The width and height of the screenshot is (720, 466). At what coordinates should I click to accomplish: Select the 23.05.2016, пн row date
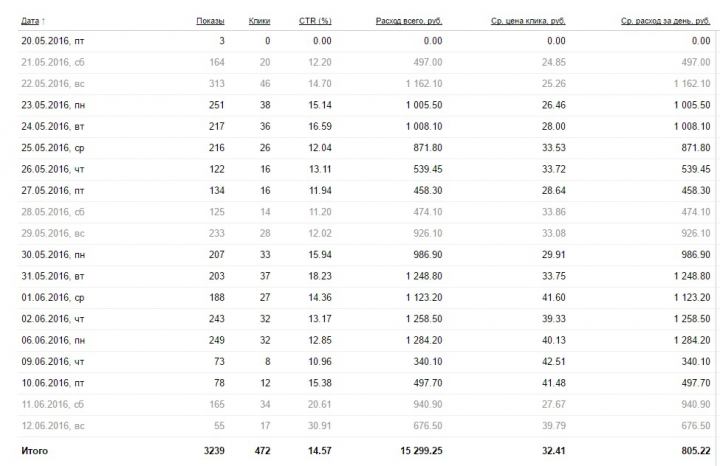coord(53,105)
